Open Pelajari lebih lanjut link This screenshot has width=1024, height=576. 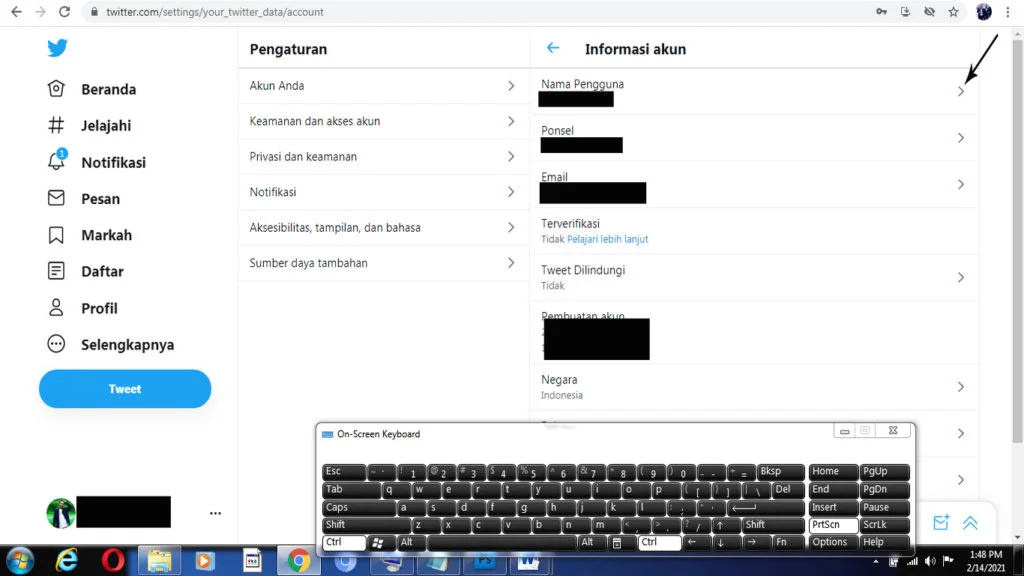pyautogui.click(x=607, y=239)
